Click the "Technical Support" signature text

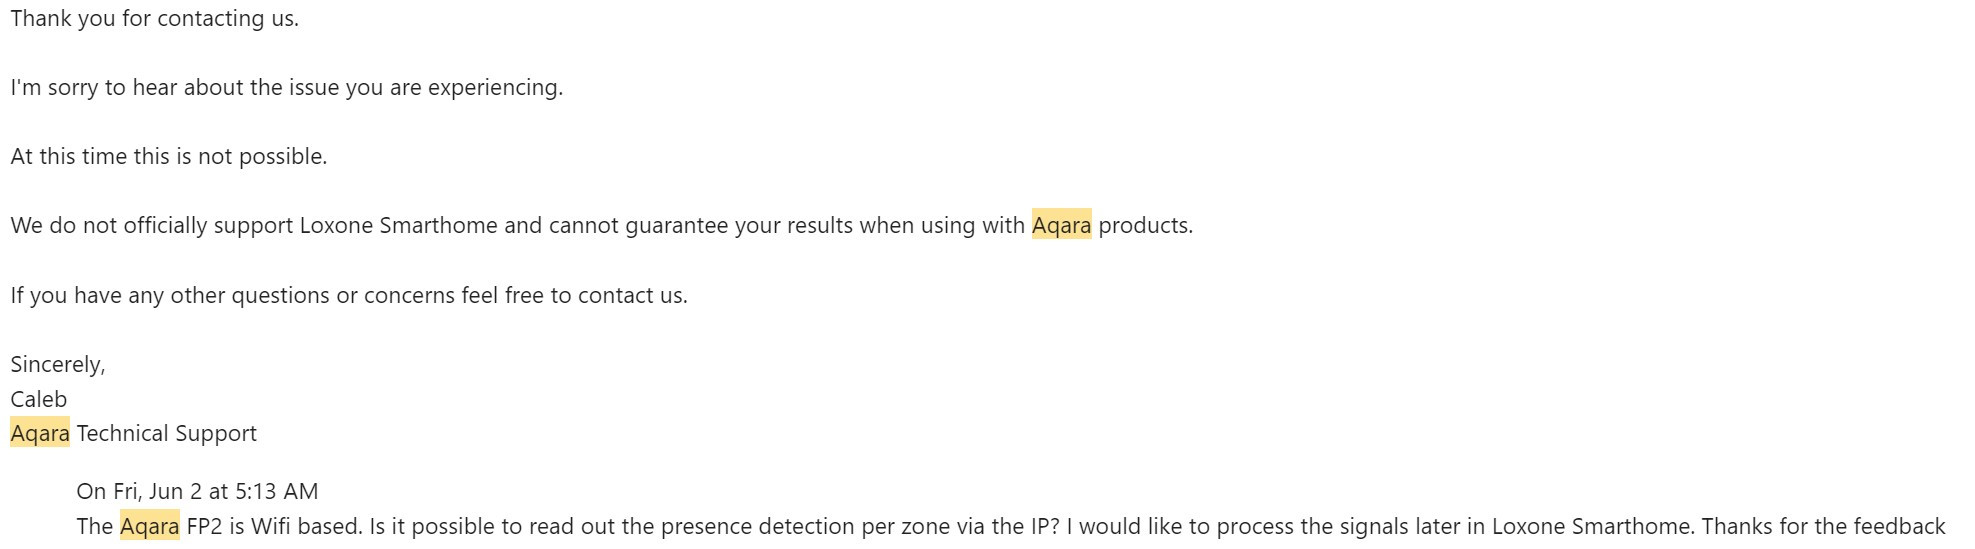point(166,433)
